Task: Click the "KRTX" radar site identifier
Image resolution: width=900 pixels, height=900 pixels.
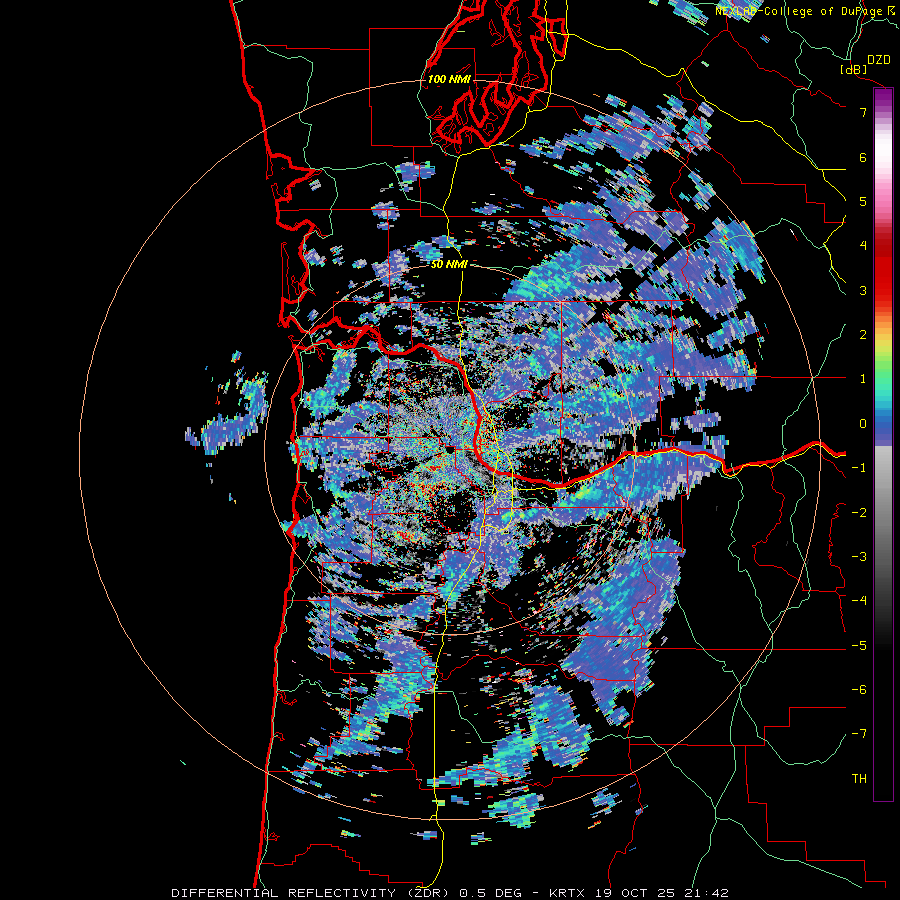Action: coord(566,893)
